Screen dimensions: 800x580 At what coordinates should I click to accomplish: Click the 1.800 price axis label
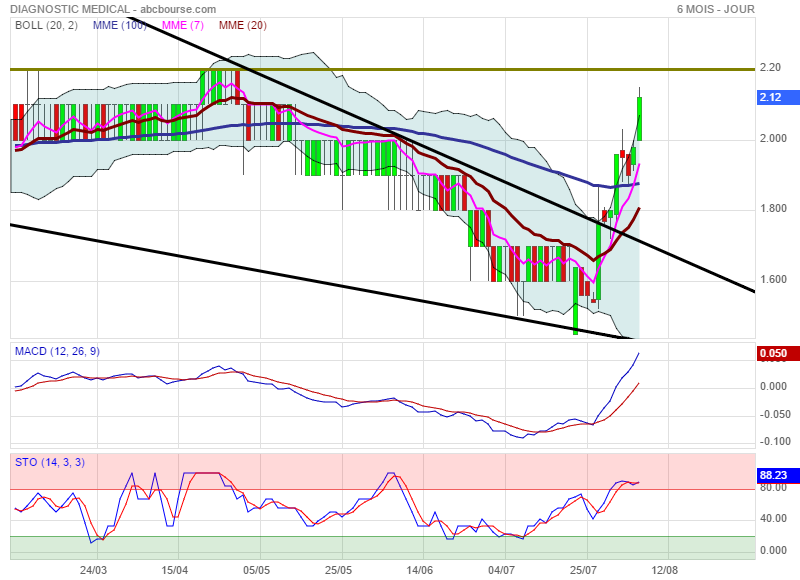[773, 208]
